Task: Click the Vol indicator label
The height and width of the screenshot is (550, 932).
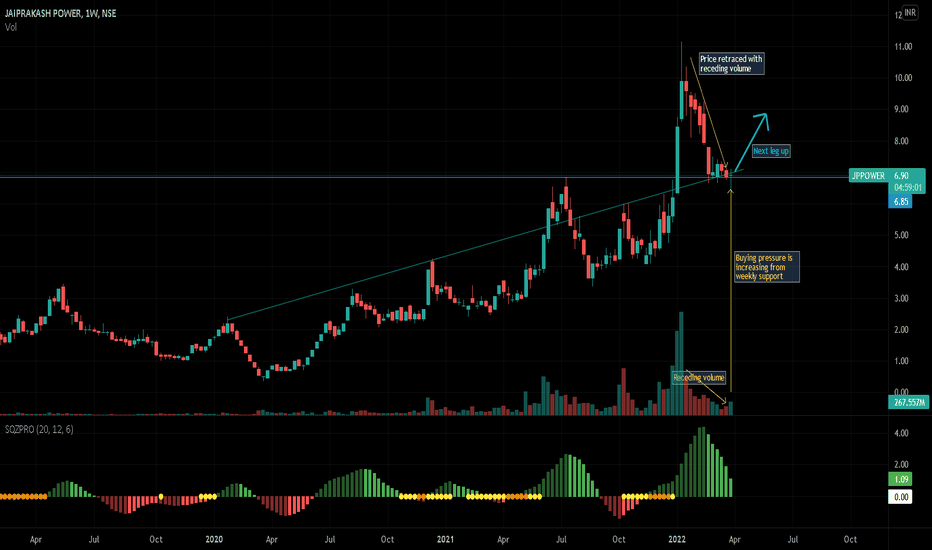Action: [x=11, y=27]
